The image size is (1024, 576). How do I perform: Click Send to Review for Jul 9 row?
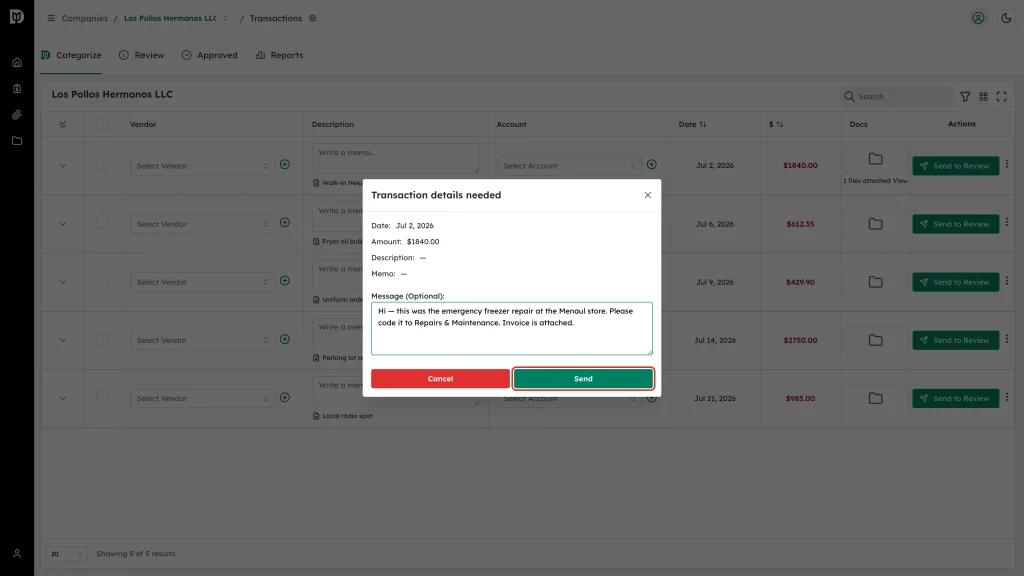click(x=955, y=282)
